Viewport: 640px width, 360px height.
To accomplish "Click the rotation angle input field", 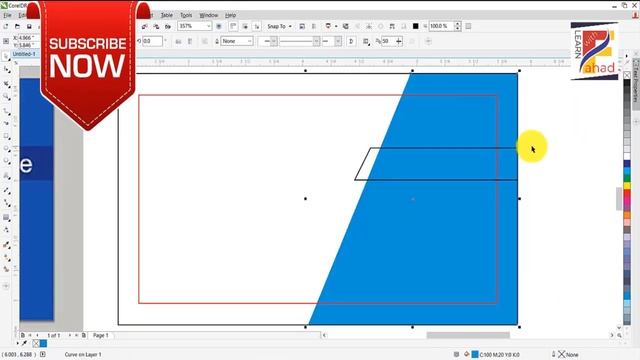I will 152,41.
